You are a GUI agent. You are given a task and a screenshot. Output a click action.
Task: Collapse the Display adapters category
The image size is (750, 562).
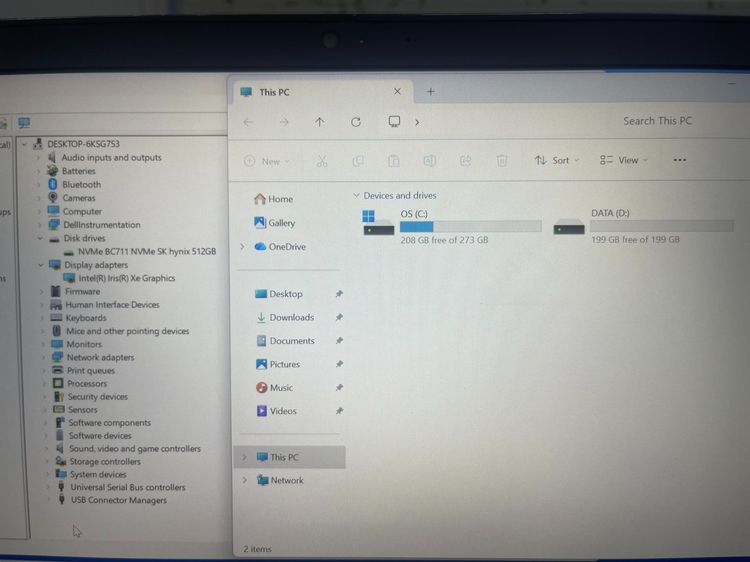[41, 264]
